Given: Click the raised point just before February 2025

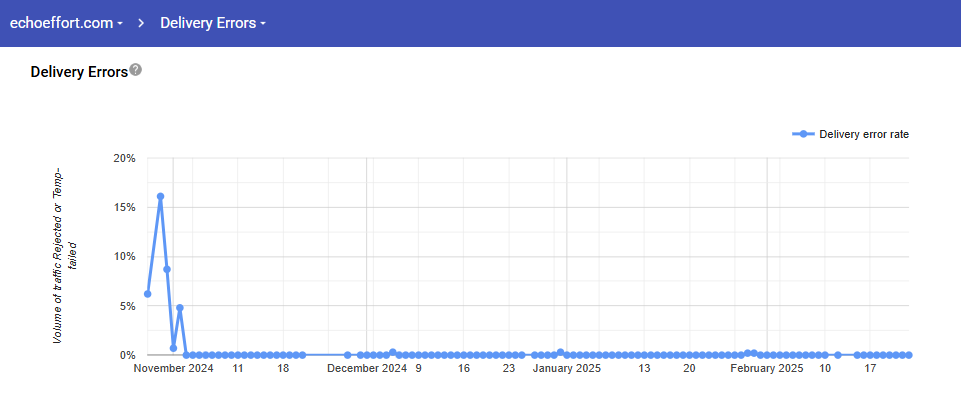Looking at the screenshot, I should pos(753,352).
